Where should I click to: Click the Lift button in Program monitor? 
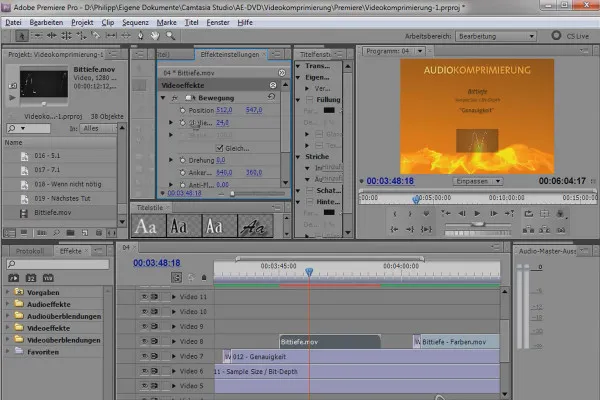[x=528, y=230]
